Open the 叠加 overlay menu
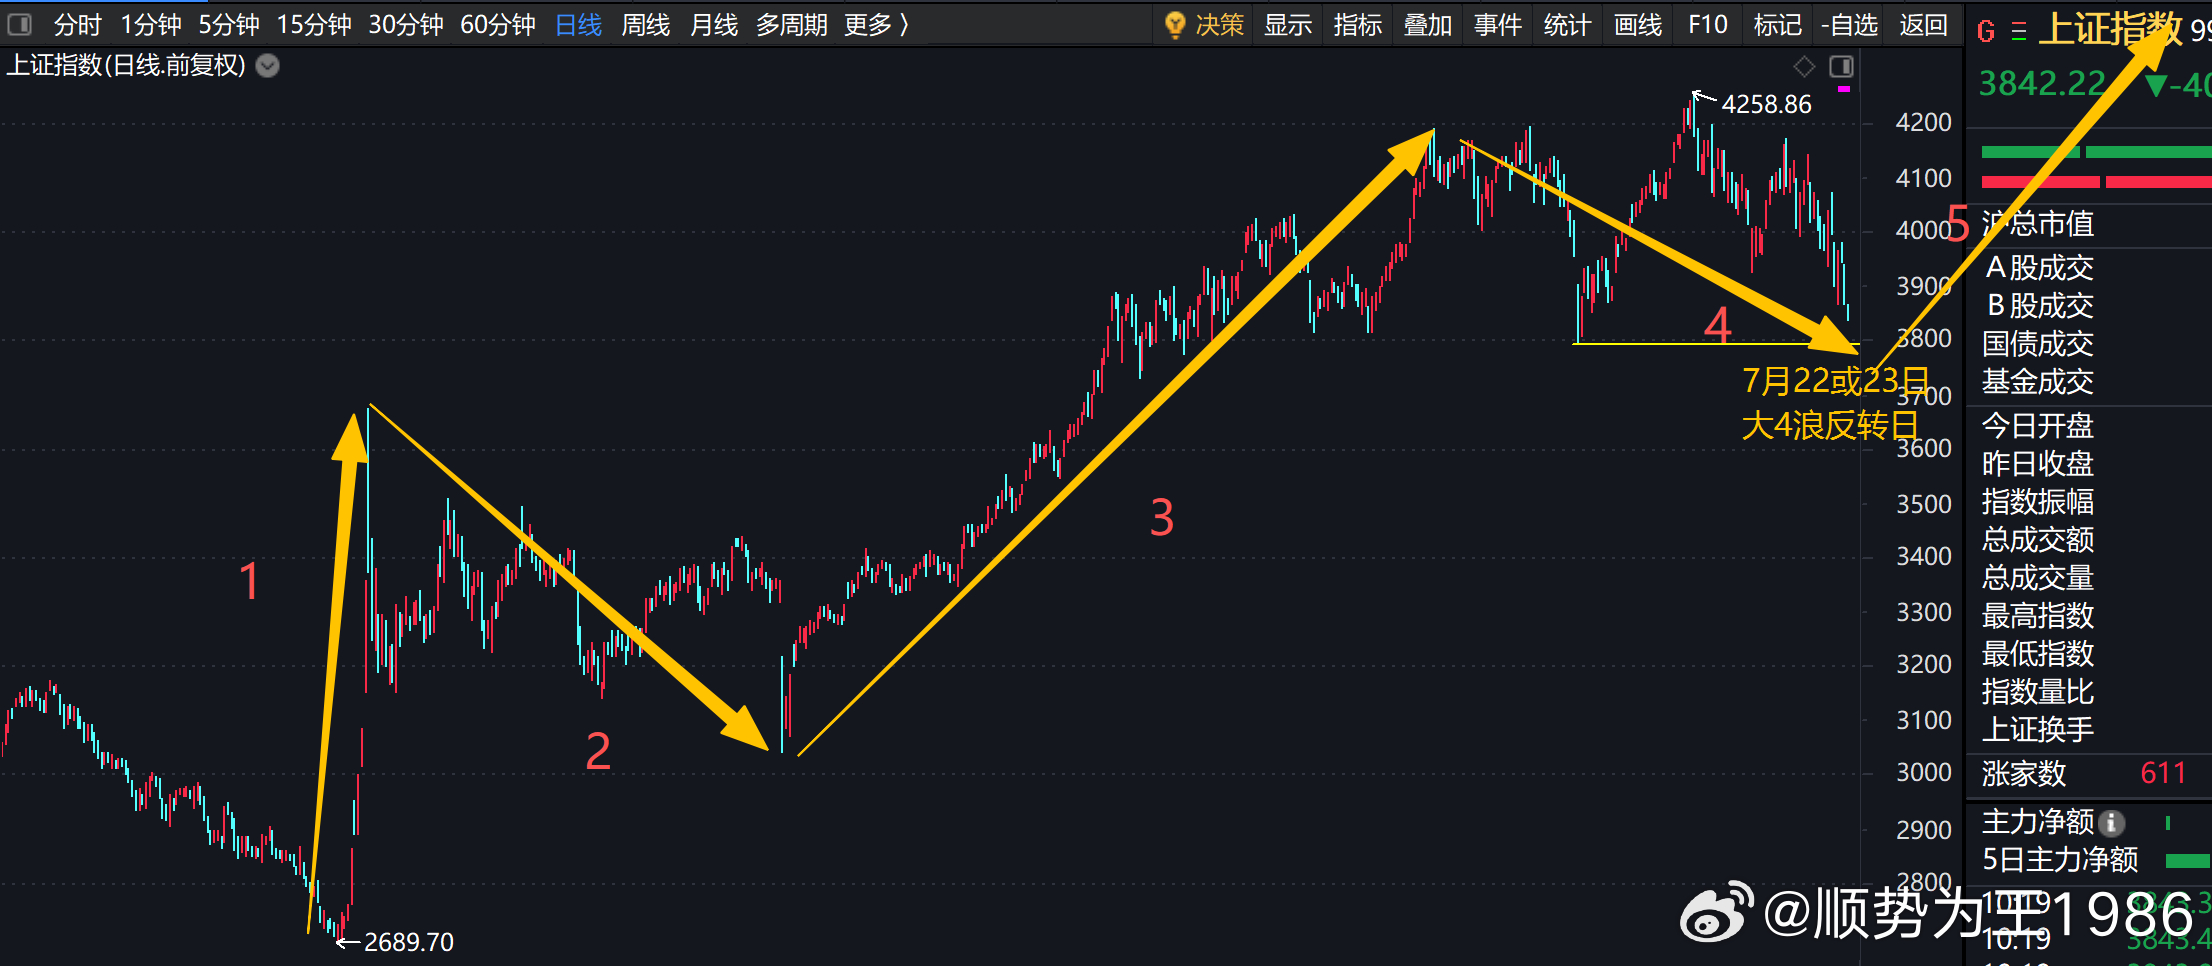The height and width of the screenshot is (966, 2212). point(1428,25)
